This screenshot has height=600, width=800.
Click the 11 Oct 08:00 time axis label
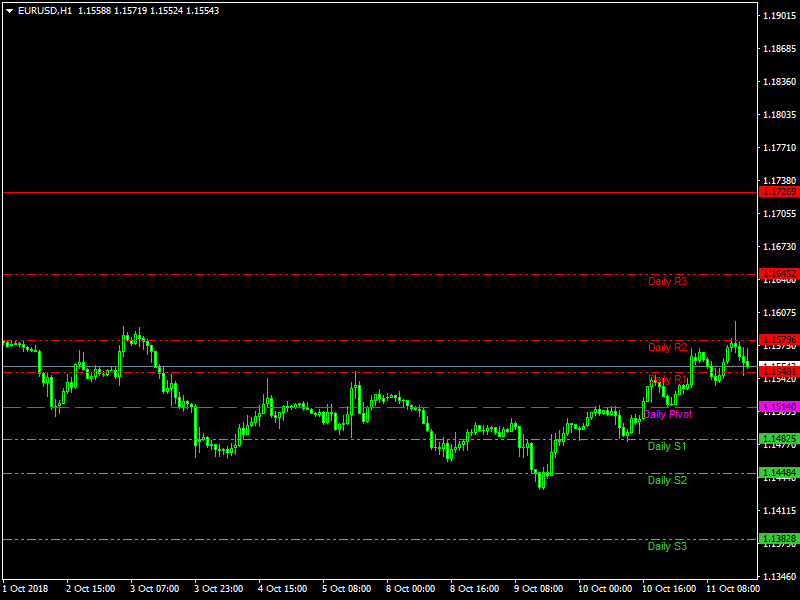732,589
